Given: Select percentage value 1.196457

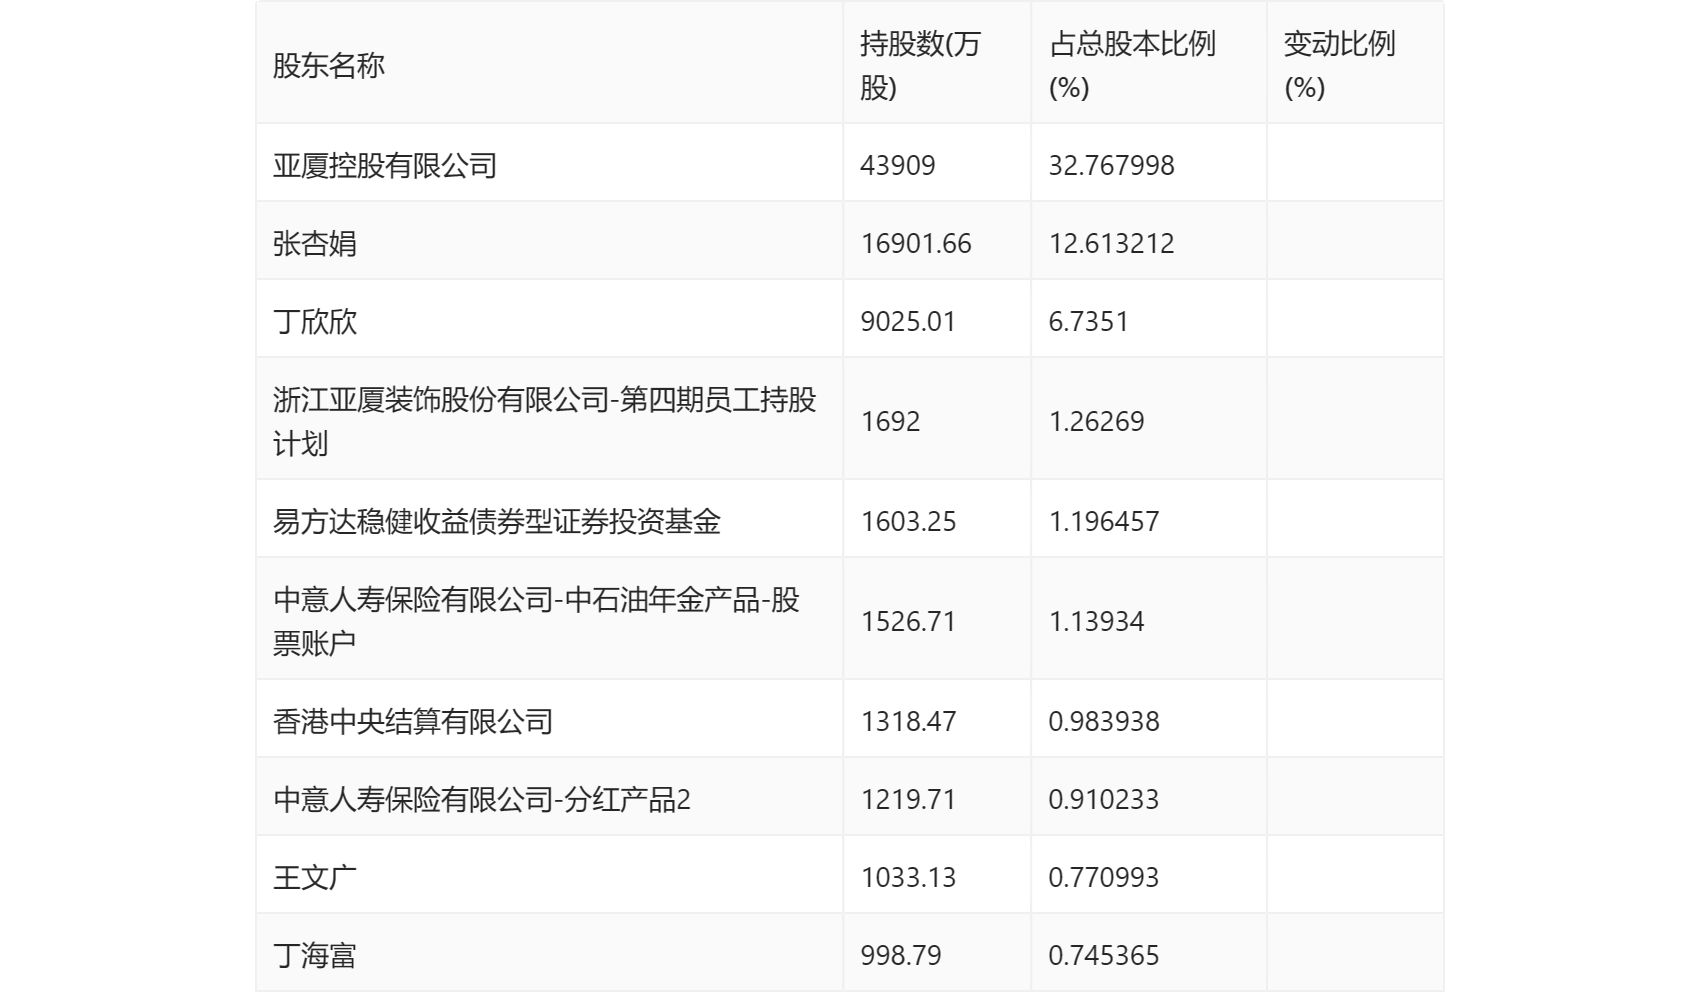Looking at the screenshot, I should [1104, 522].
